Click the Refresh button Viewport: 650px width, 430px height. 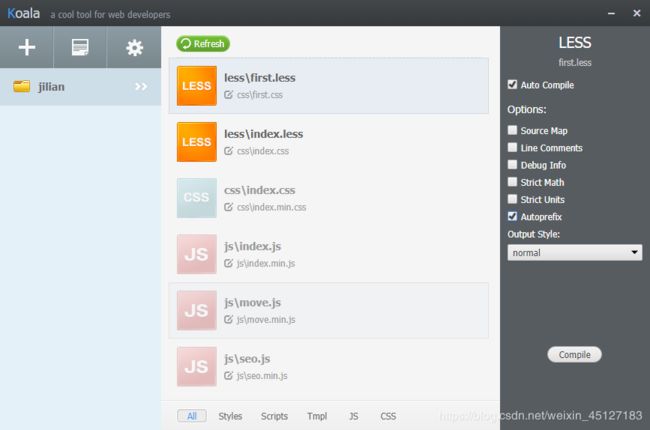203,44
